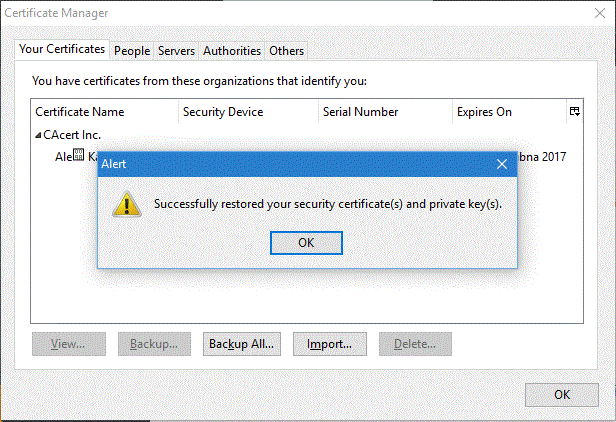Open the Servers tab

[x=176, y=51]
